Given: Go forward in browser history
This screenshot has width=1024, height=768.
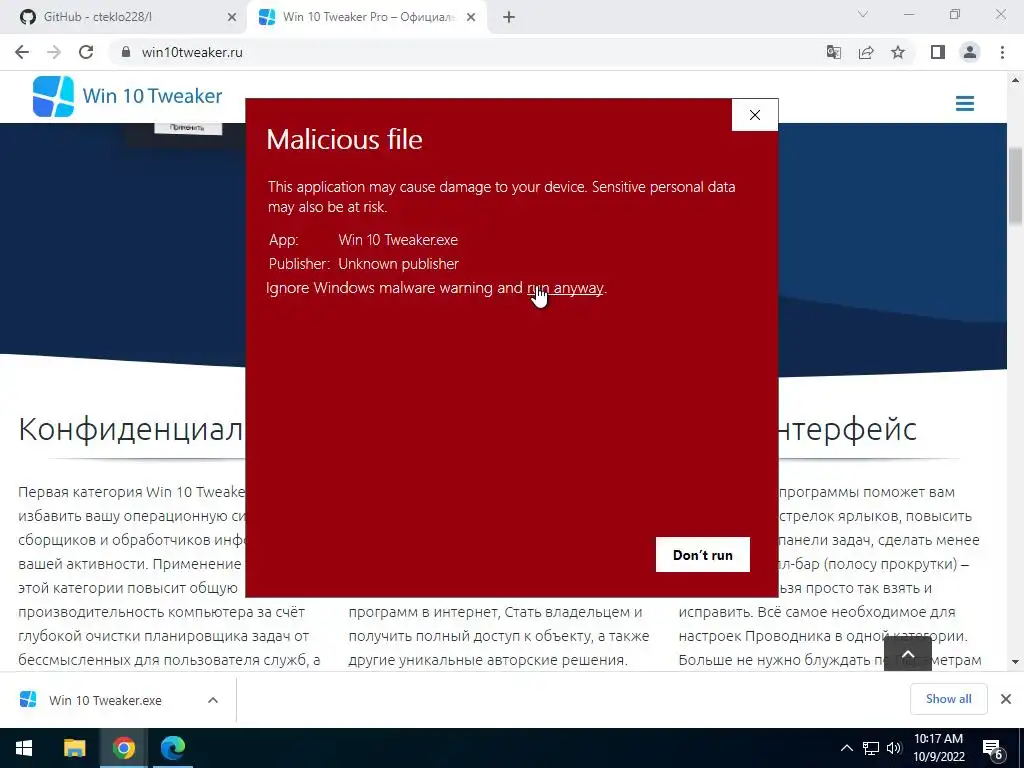Looking at the screenshot, I should point(54,52).
